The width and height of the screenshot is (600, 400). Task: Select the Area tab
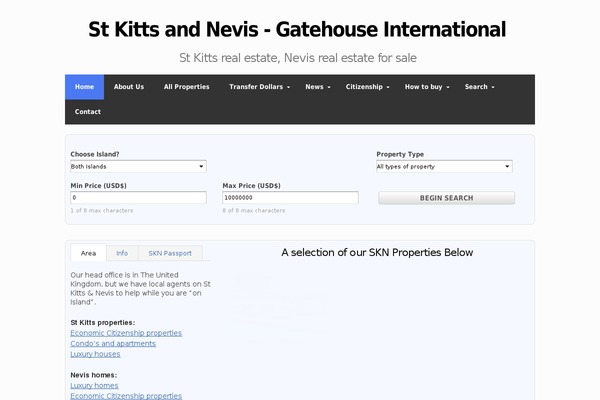coord(88,253)
